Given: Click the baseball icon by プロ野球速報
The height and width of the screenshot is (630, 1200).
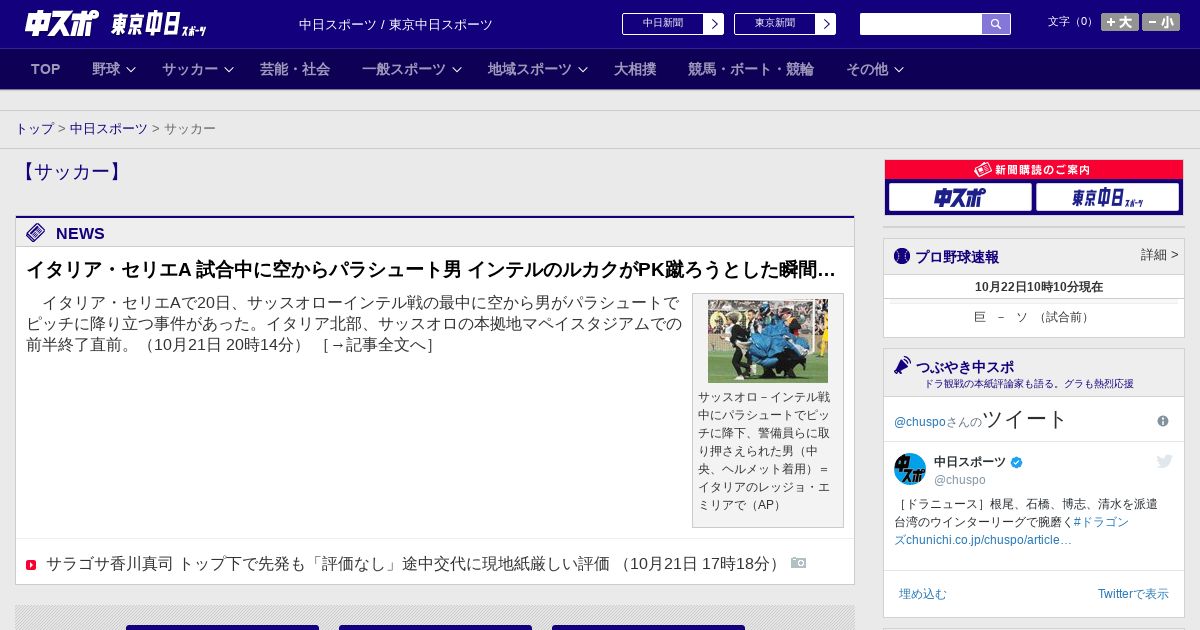Looking at the screenshot, I should click(902, 256).
